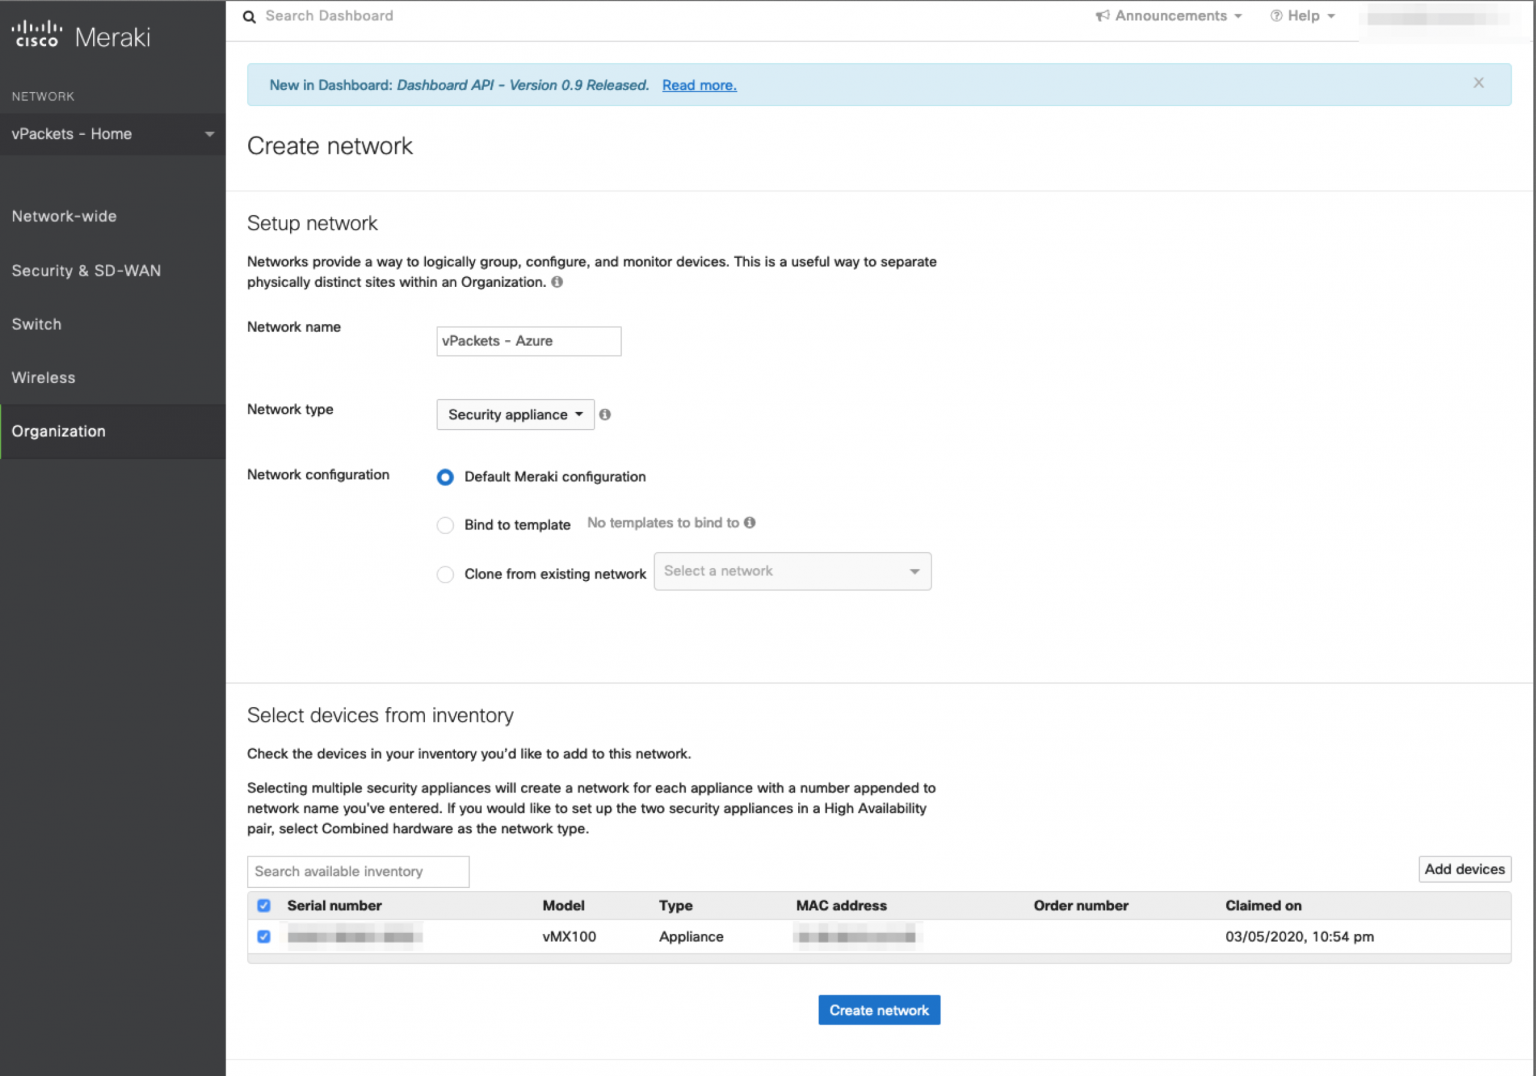Click inside the Search available inventory field
Viewport: 1536px width, 1076px height.
(x=357, y=871)
